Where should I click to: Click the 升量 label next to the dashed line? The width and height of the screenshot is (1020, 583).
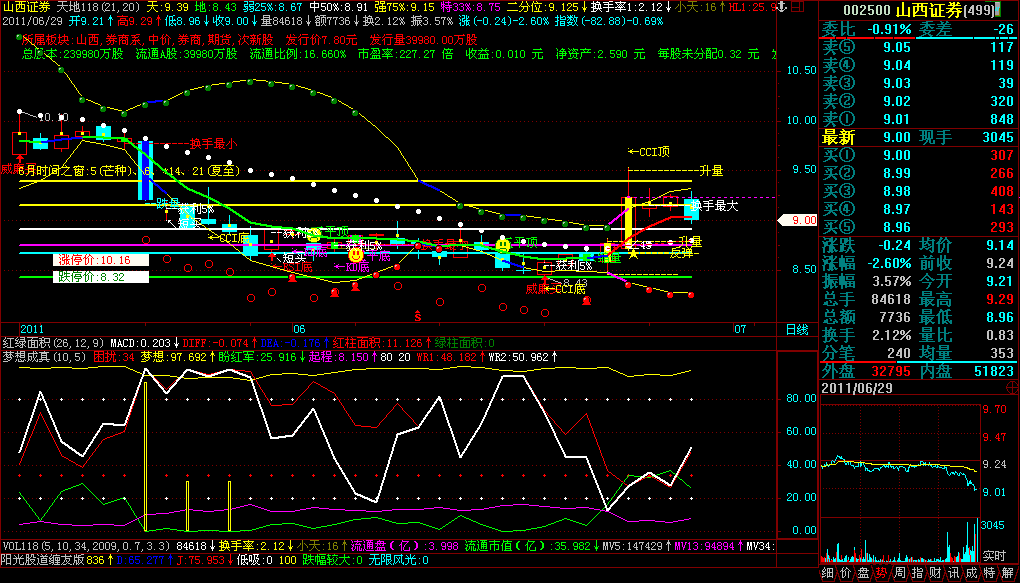[x=712, y=170]
